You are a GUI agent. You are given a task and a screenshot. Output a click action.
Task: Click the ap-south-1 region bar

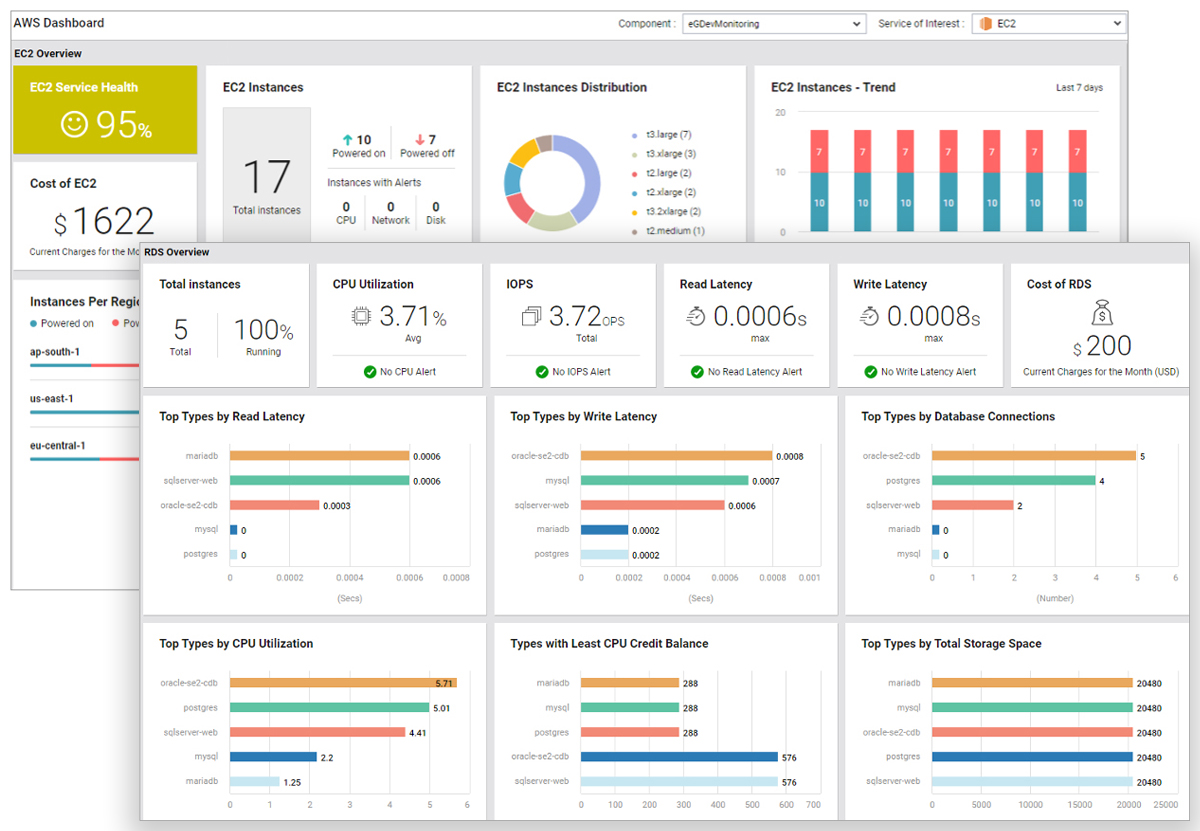click(85, 366)
